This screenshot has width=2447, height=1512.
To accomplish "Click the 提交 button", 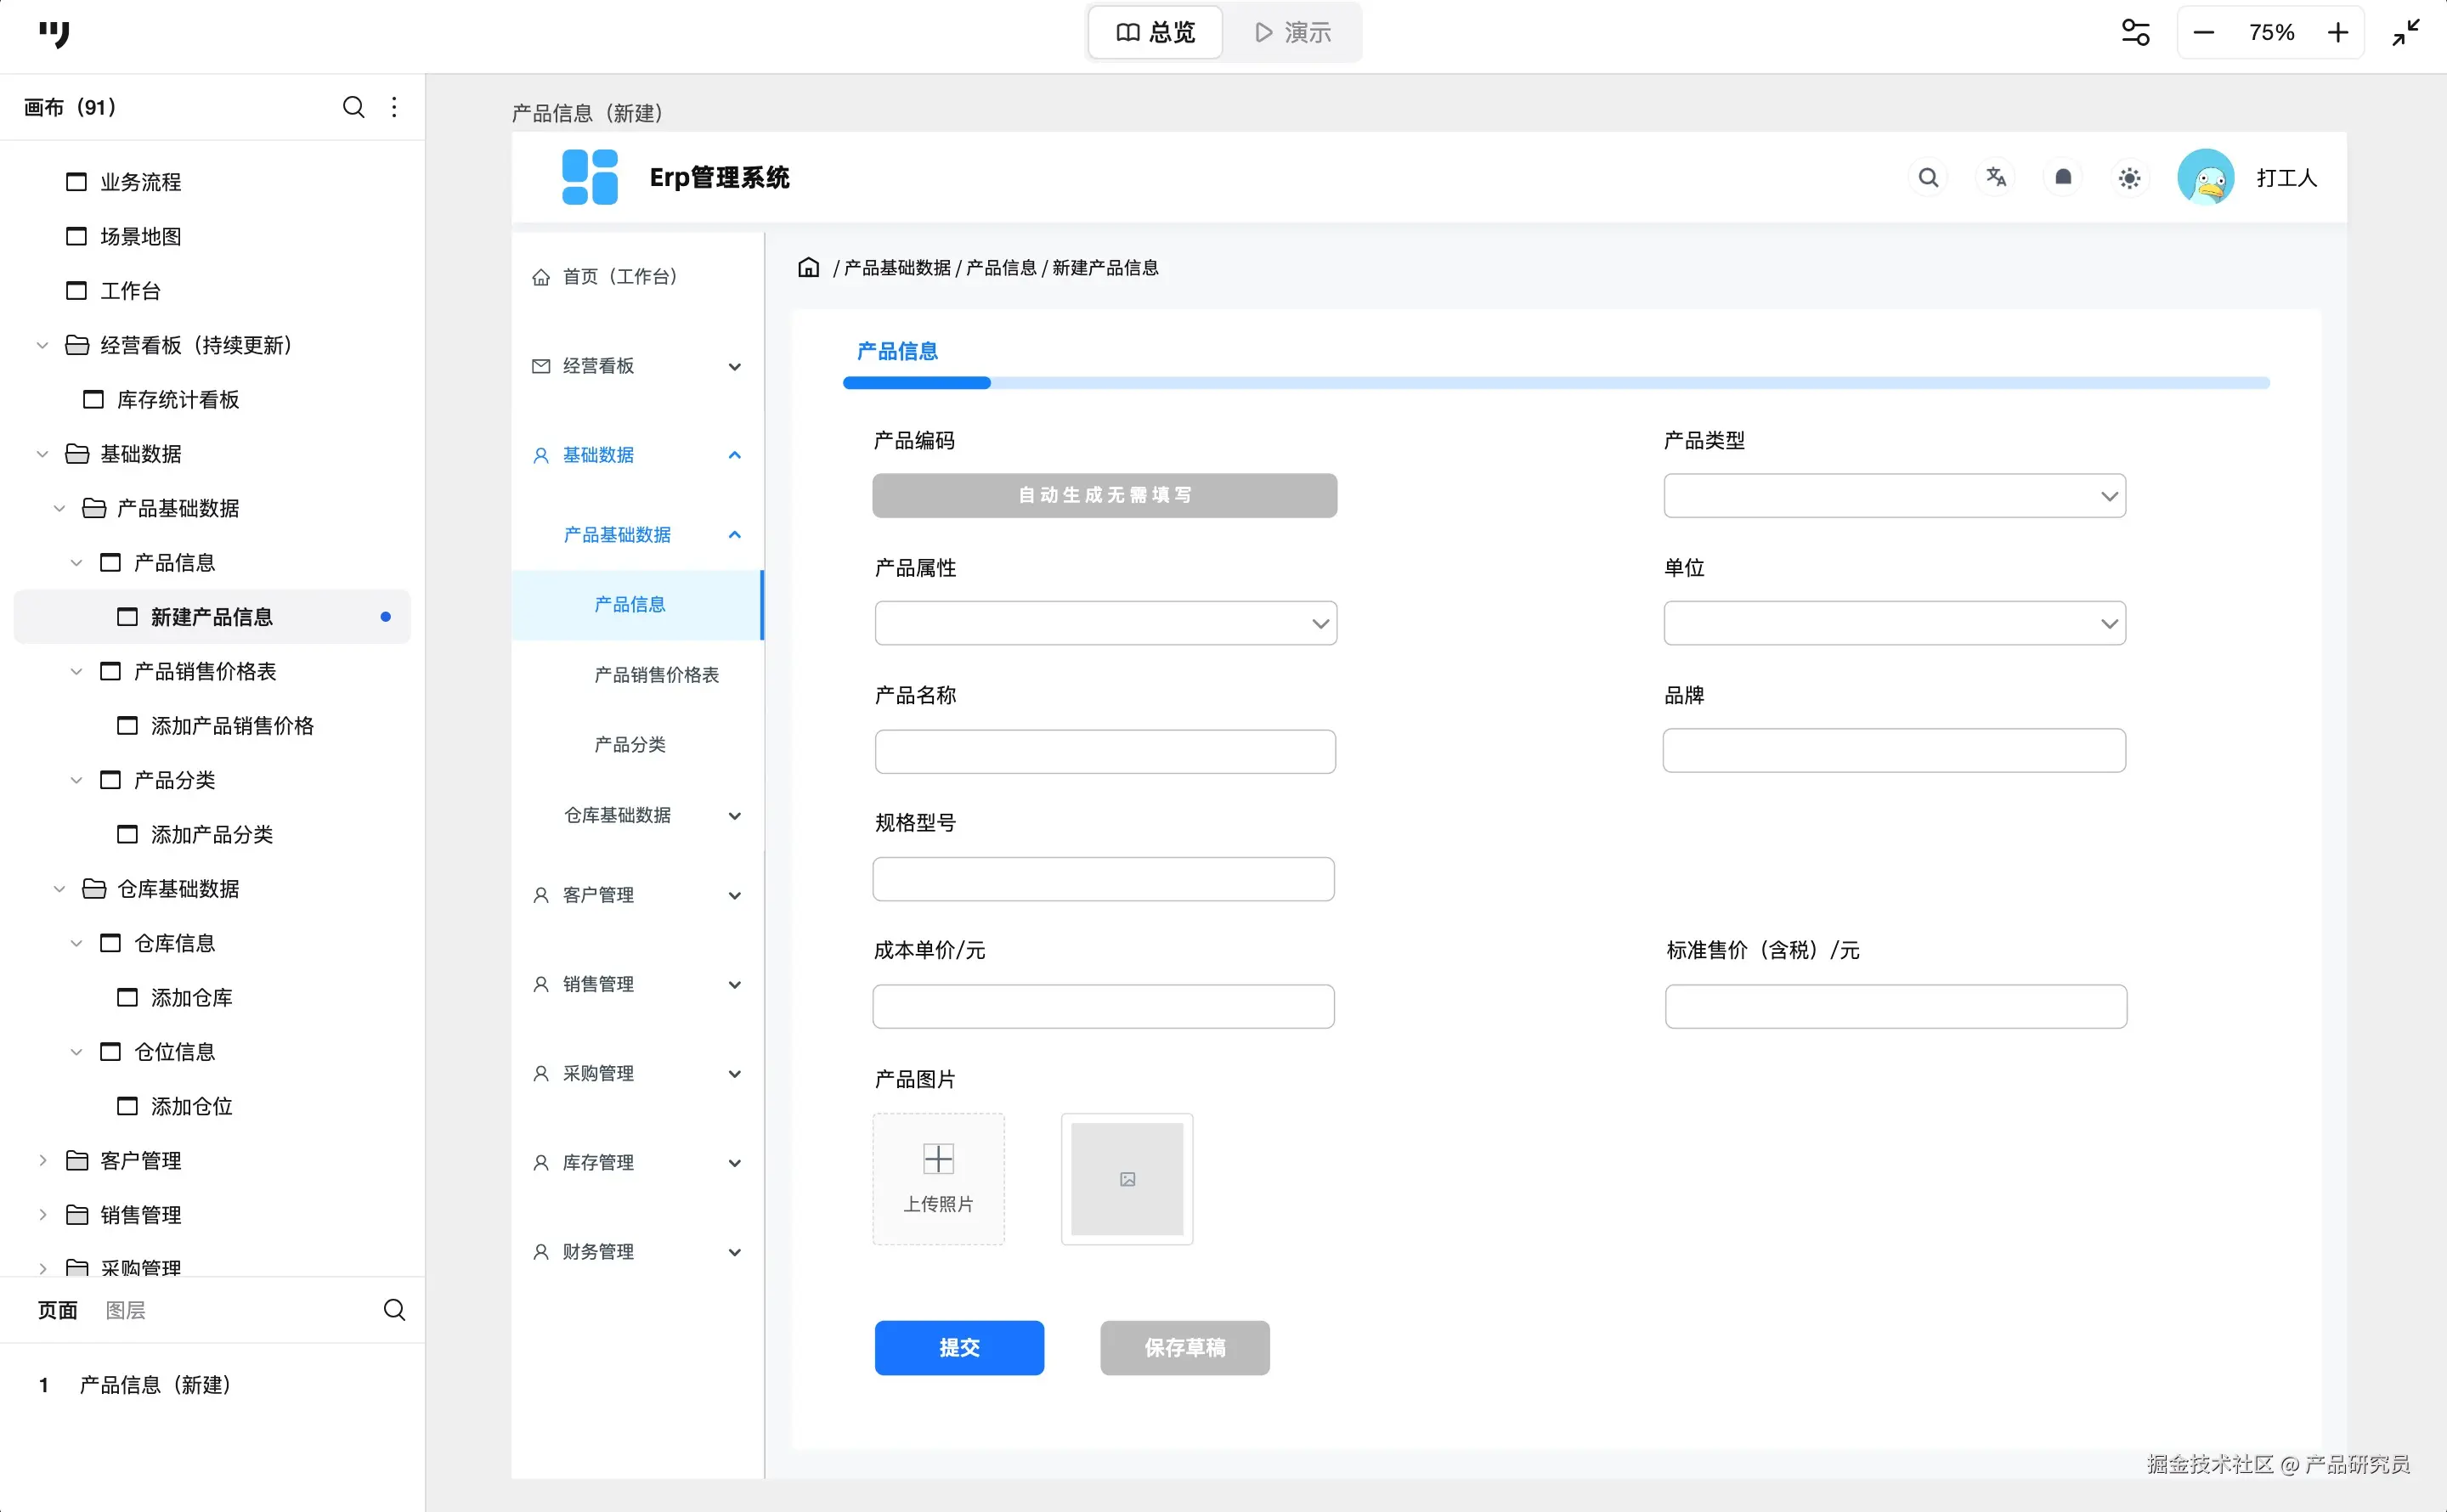I will point(959,1348).
